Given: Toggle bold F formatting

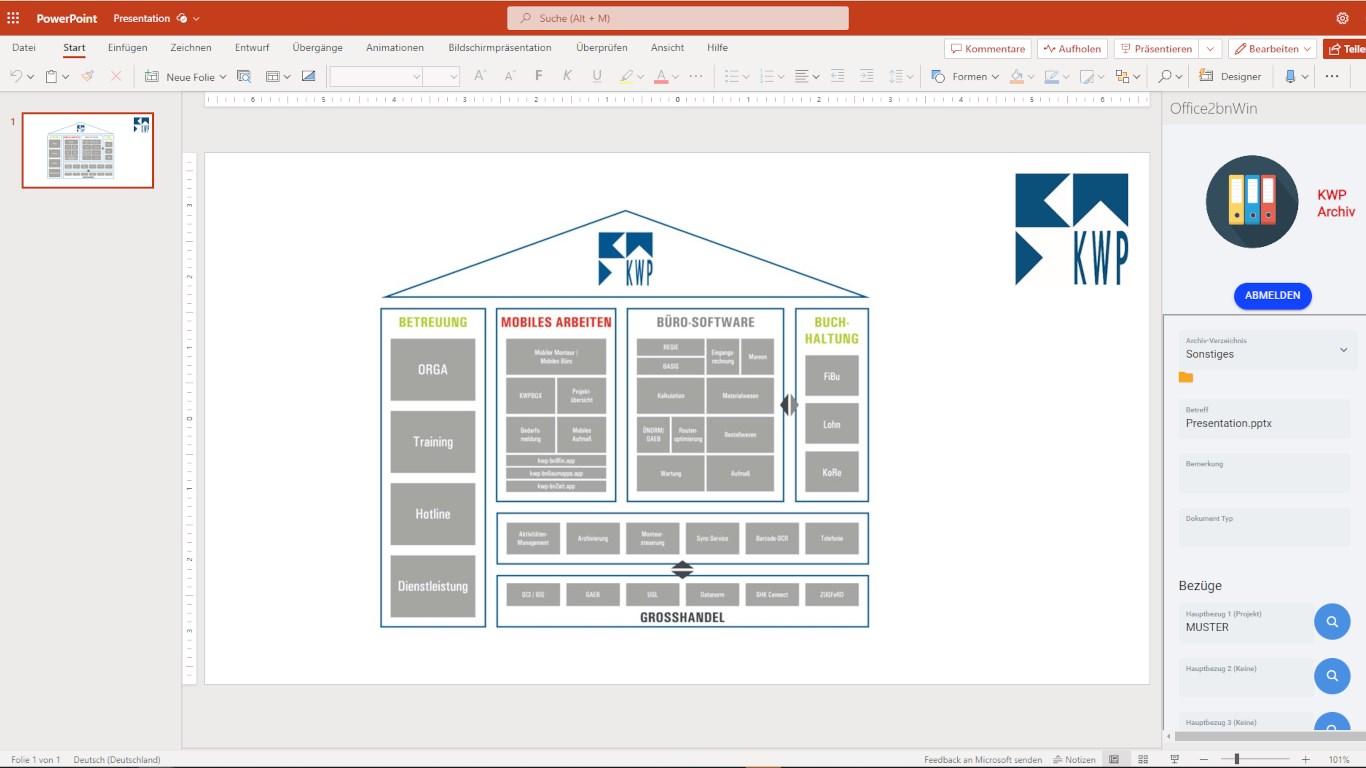Looking at the screenshot, I should pyautogui.click(x=539, y=76).
